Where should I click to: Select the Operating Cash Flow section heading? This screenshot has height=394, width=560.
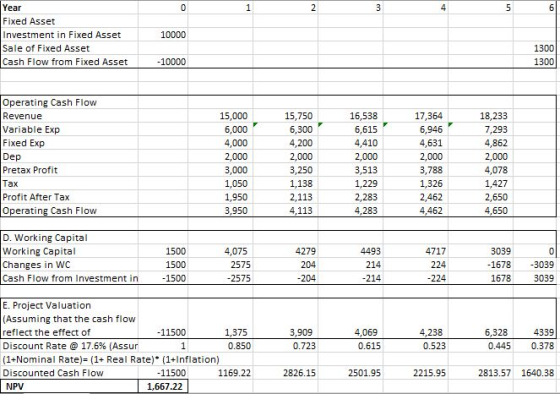[x=49, y=103]
